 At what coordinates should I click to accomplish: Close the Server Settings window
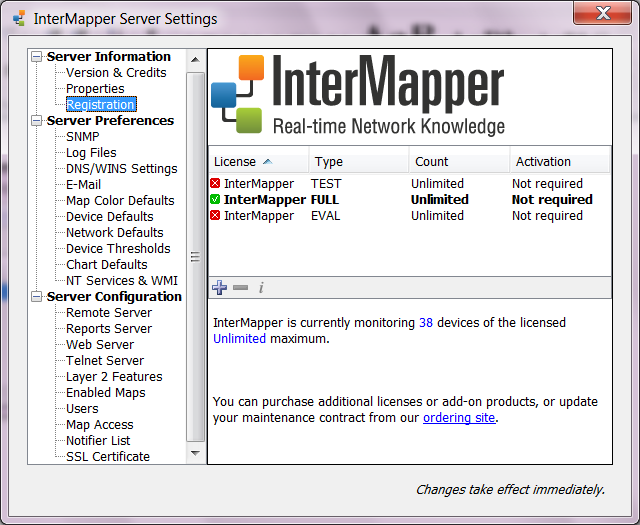coord(600,12)
